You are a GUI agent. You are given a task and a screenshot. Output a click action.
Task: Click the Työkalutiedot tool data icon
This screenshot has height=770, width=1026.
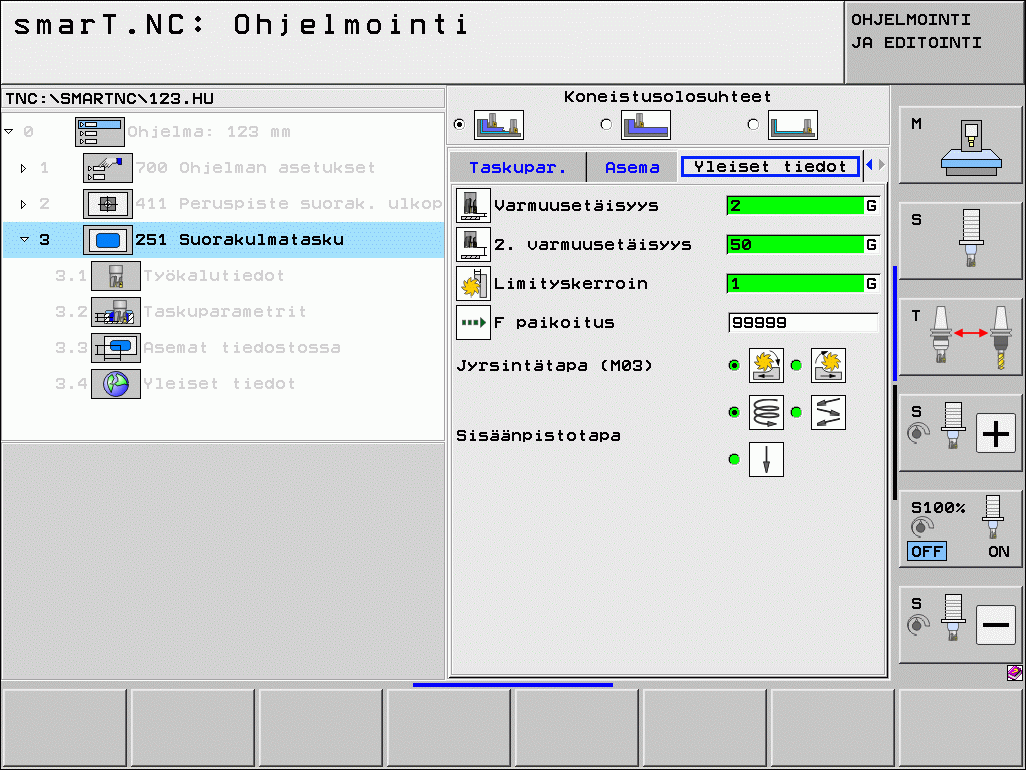[x=116, y=275]
